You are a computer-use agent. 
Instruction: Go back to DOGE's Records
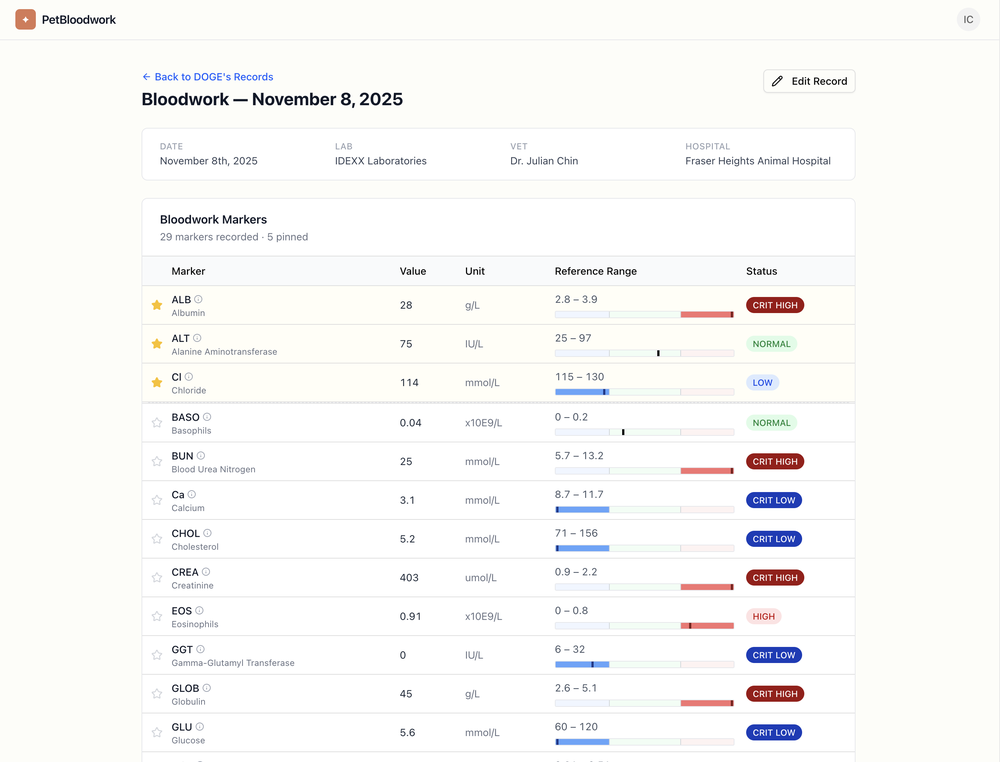208,77
